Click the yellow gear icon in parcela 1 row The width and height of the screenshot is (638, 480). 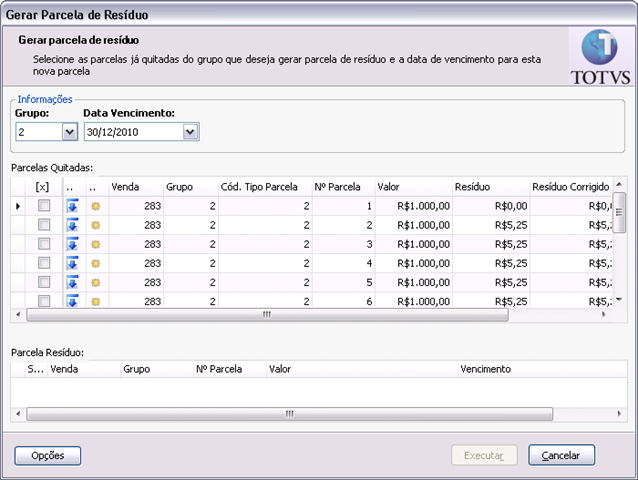(x=96, y=206)
